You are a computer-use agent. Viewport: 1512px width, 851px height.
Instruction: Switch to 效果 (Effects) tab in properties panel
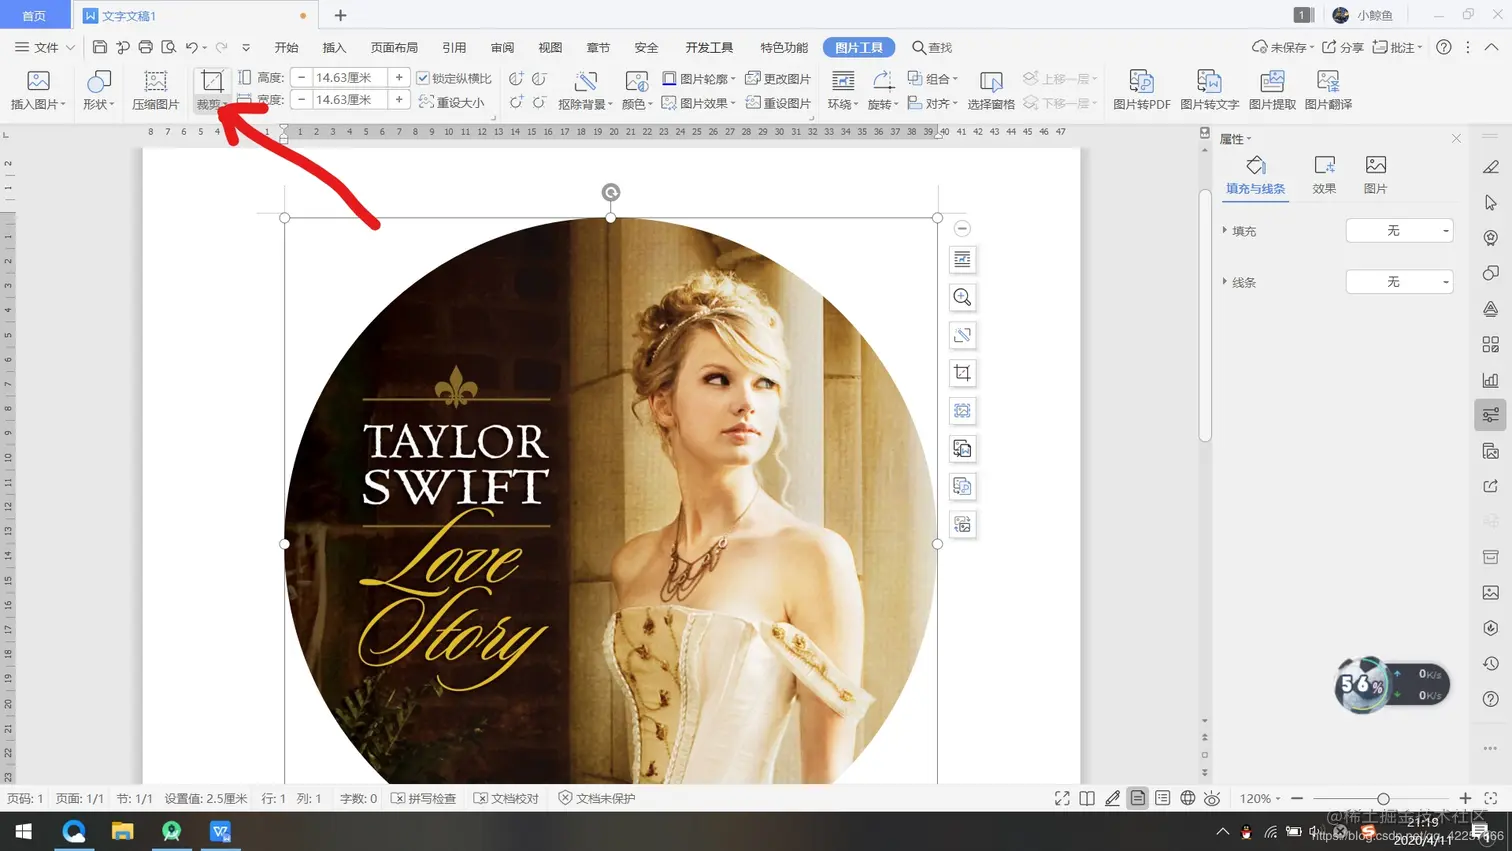(1324, 174)
